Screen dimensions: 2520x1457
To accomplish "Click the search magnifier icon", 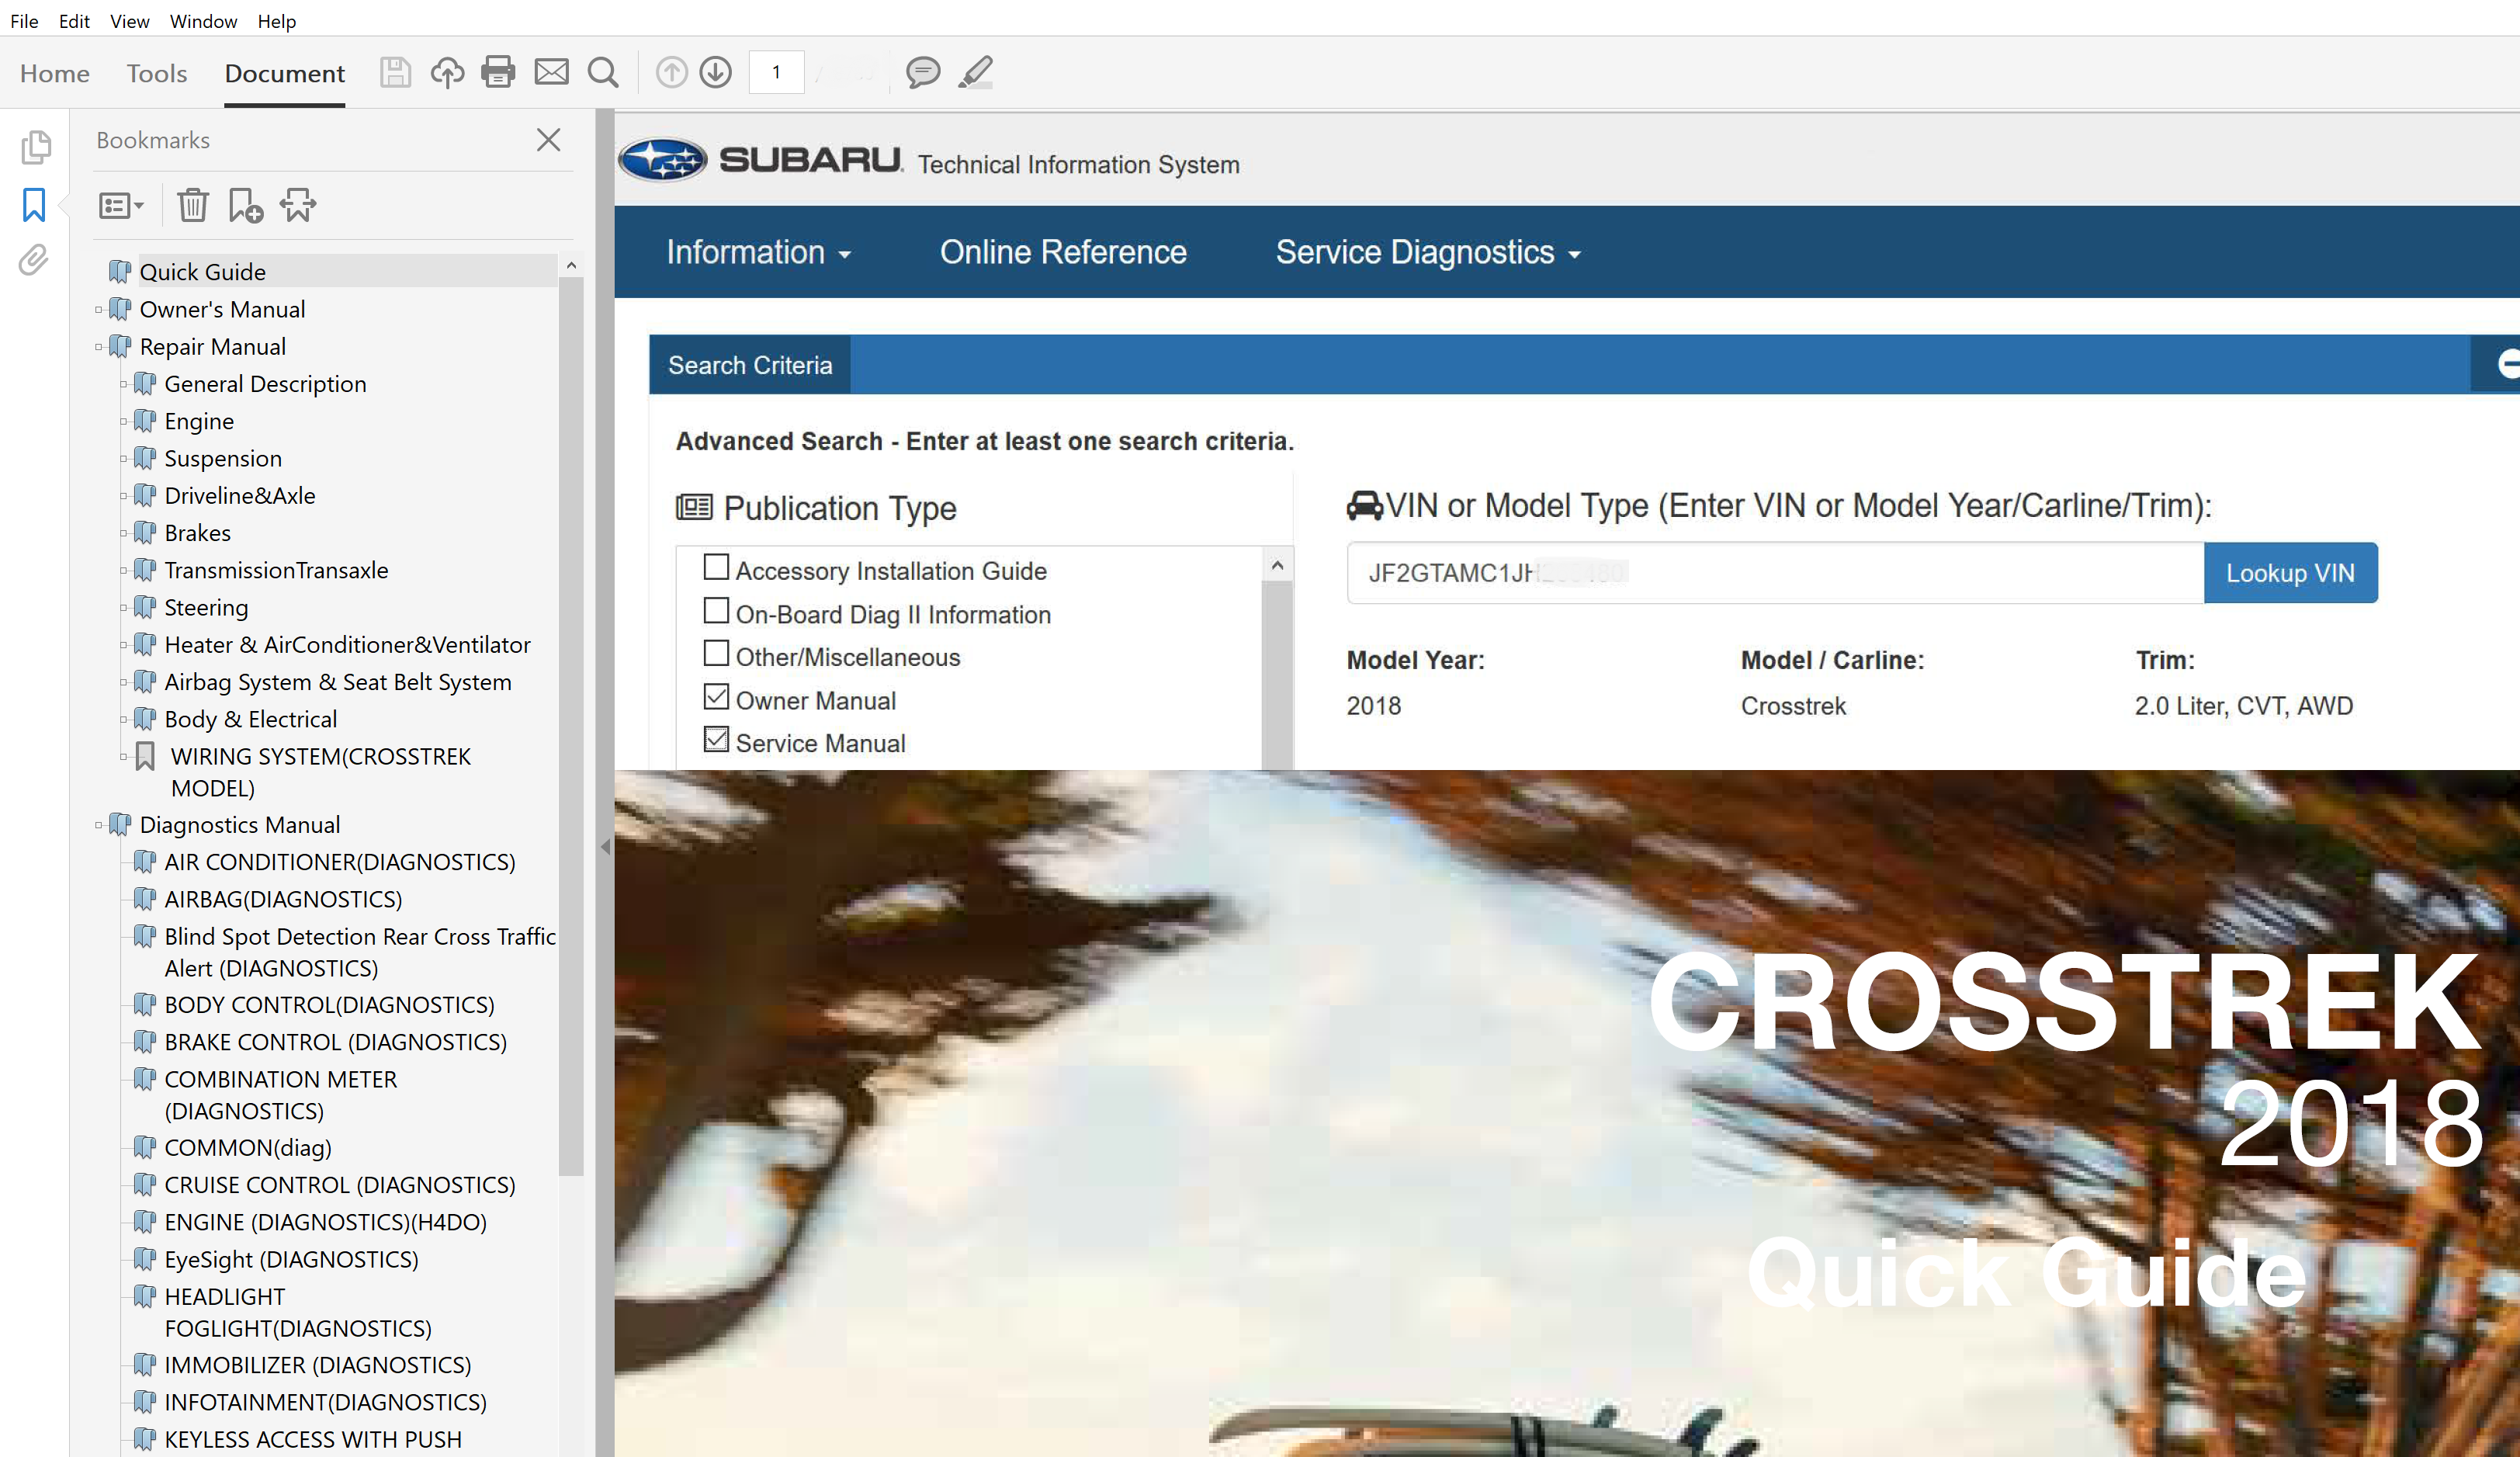I will pos(603,72).
